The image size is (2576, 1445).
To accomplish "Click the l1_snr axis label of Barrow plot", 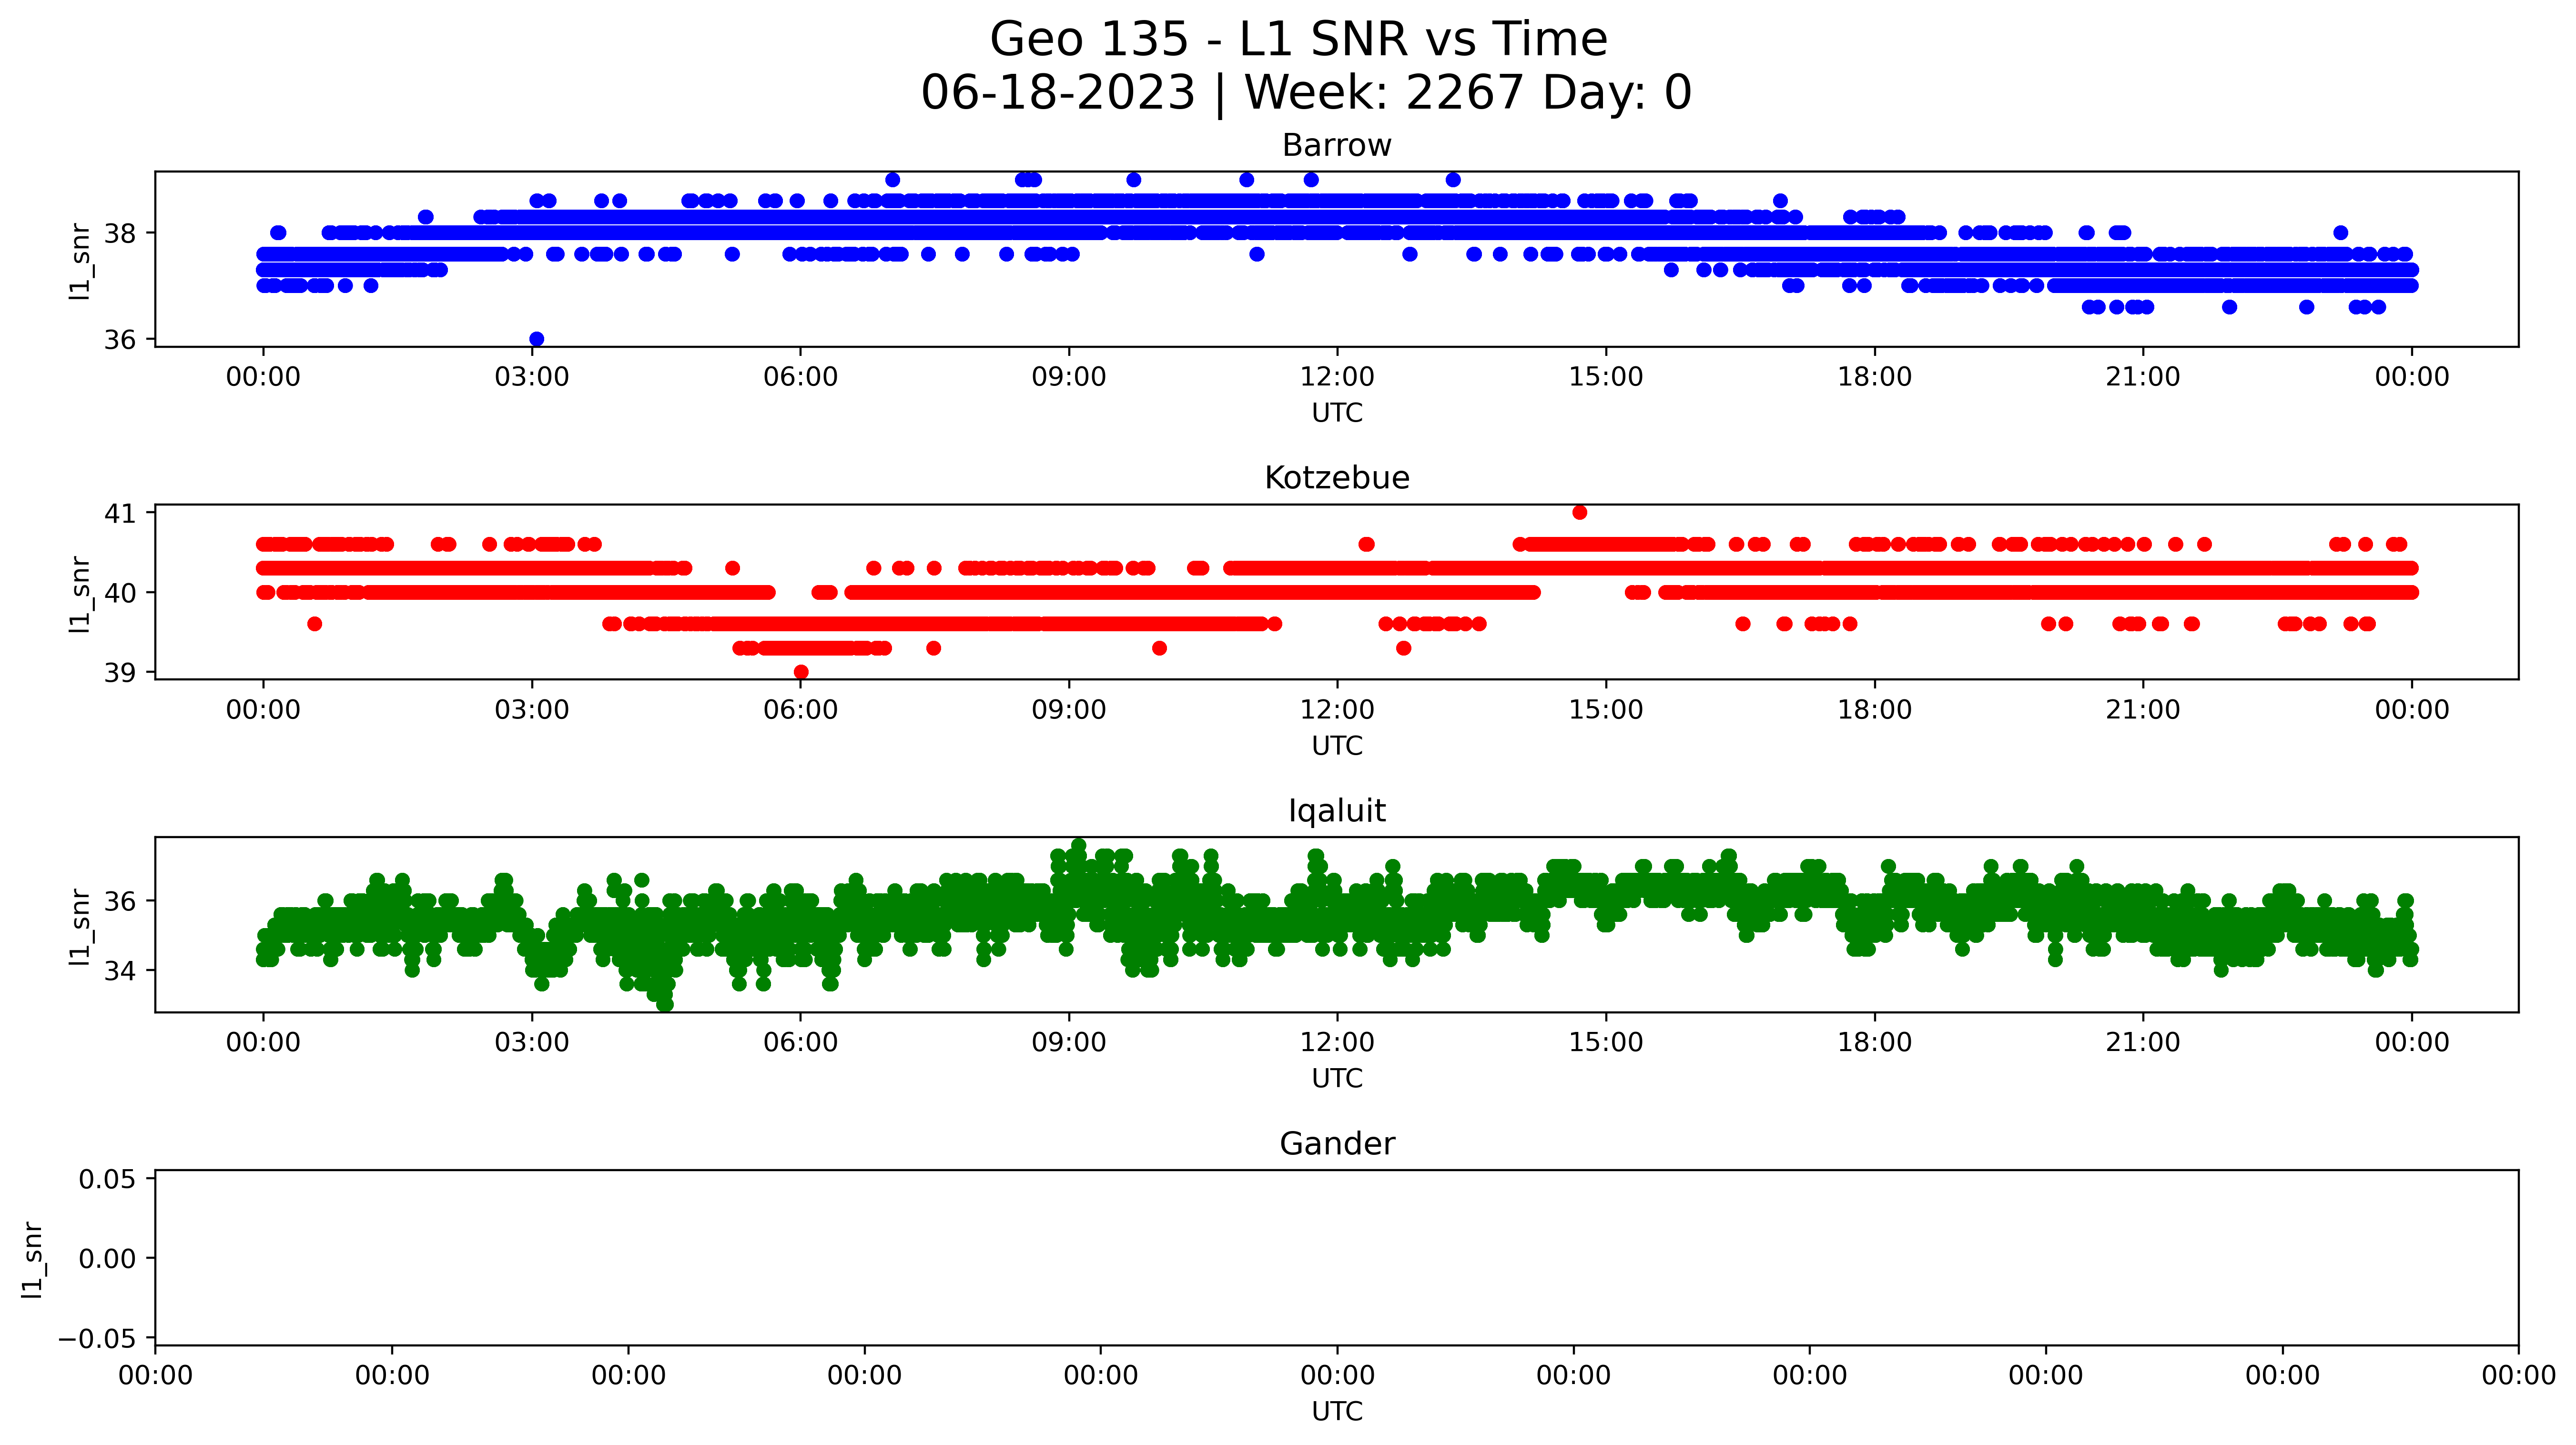I will [80, 261].
